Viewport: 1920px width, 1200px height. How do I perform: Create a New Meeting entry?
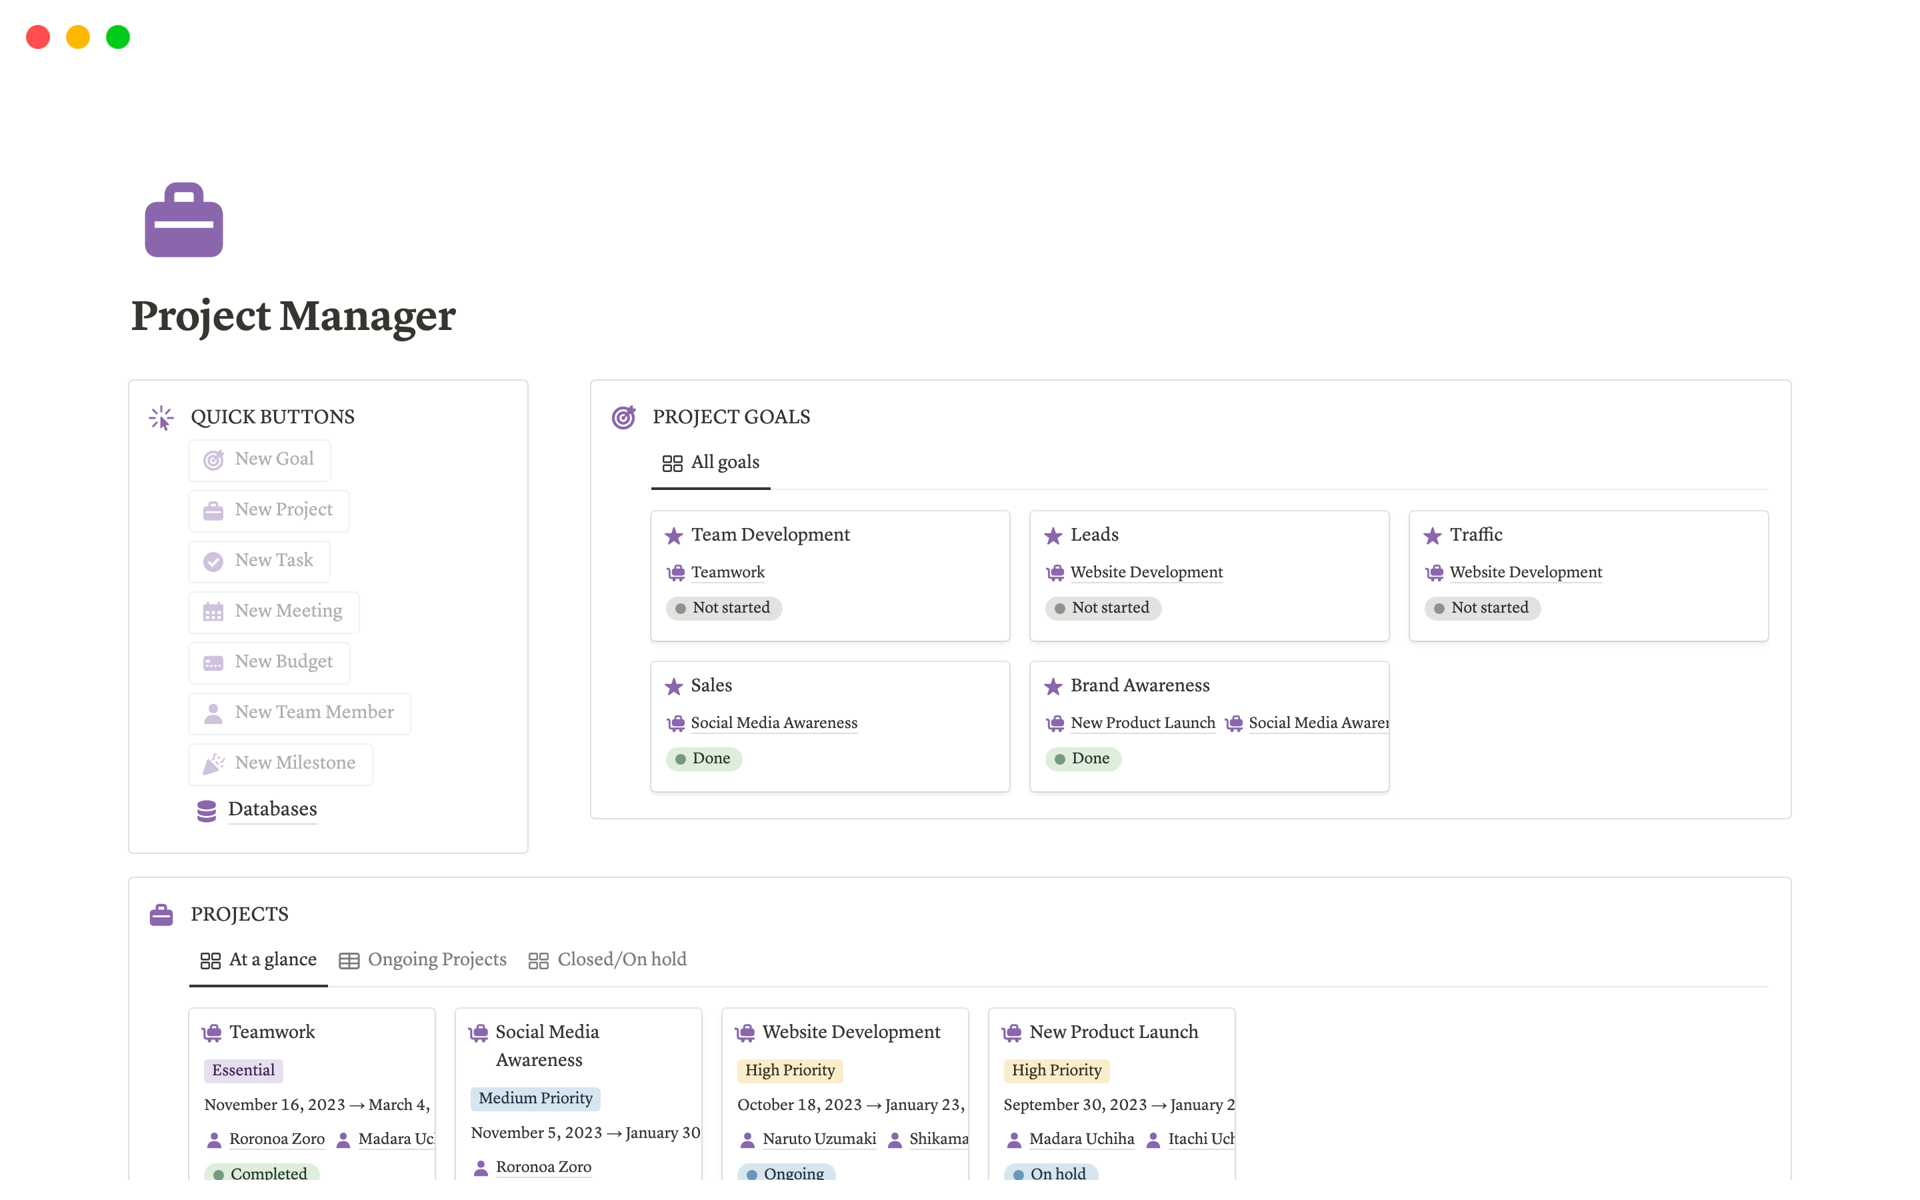273,611
